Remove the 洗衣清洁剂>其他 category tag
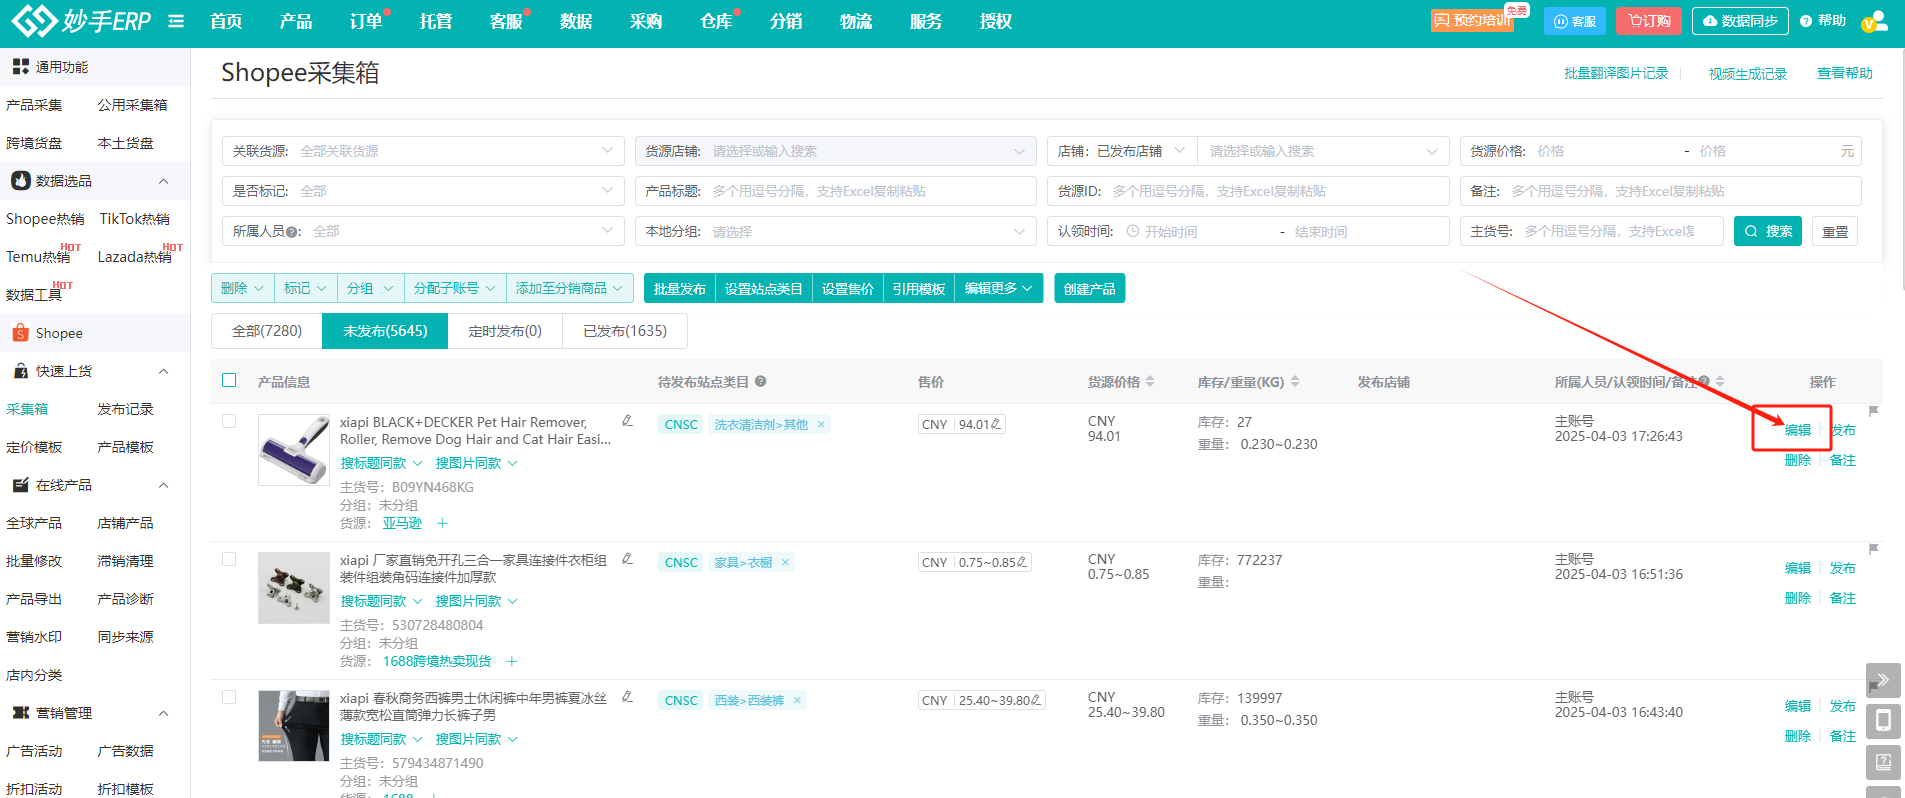The height and width of the screenshot is (798, 1905). coord(821,424)
